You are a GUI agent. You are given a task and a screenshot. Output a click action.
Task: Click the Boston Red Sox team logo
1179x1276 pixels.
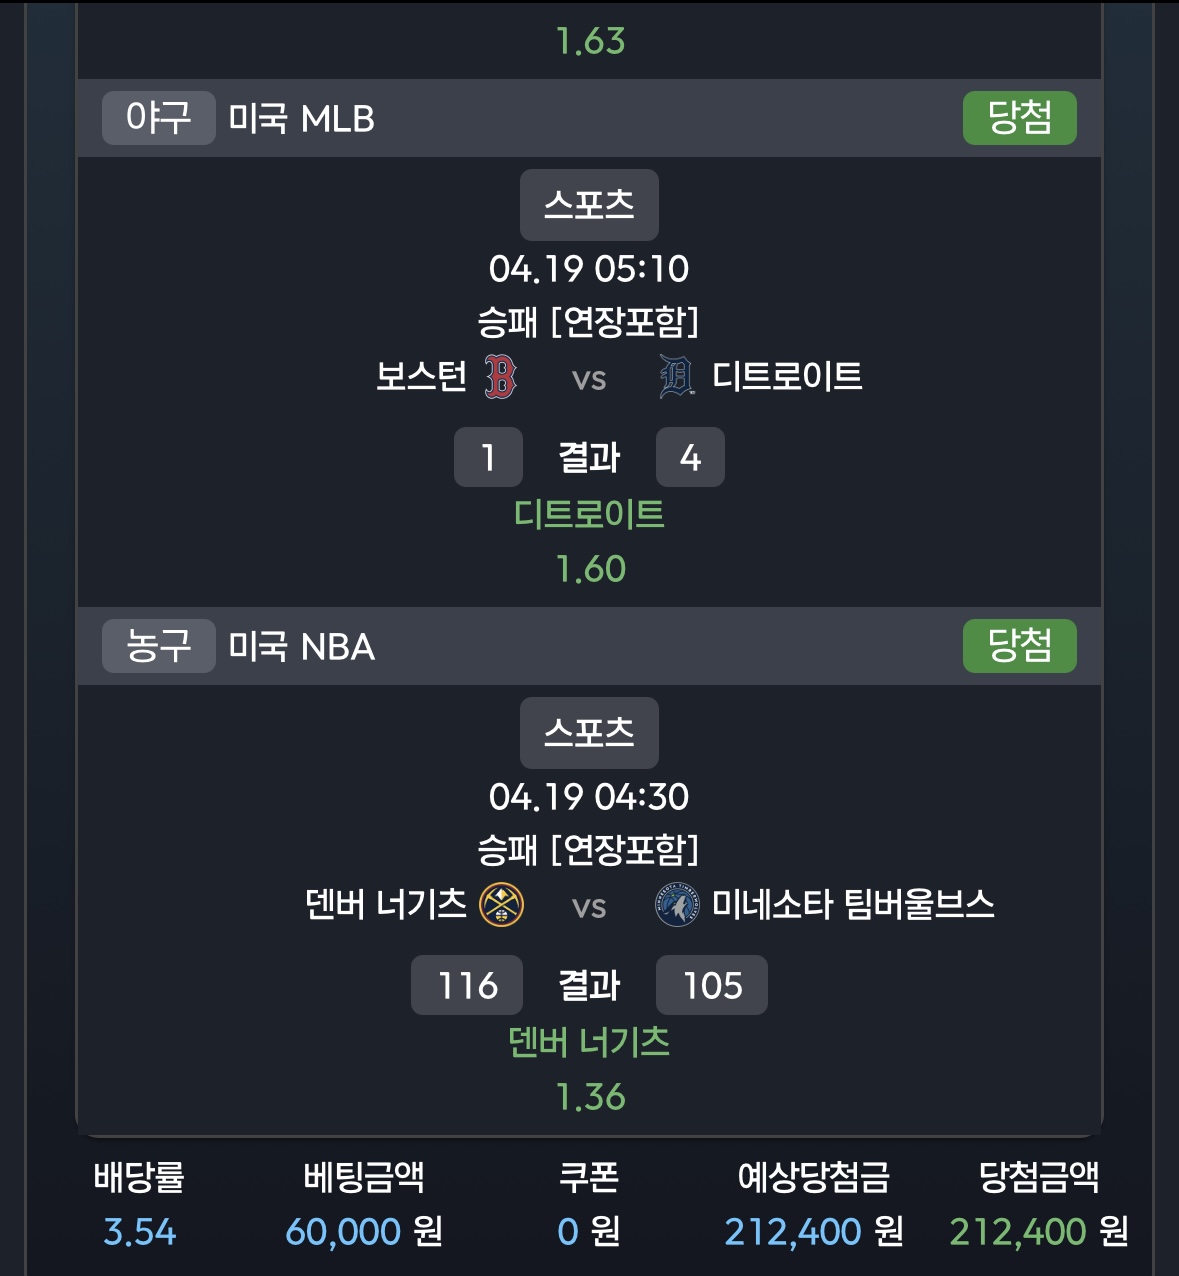point(500,377)
